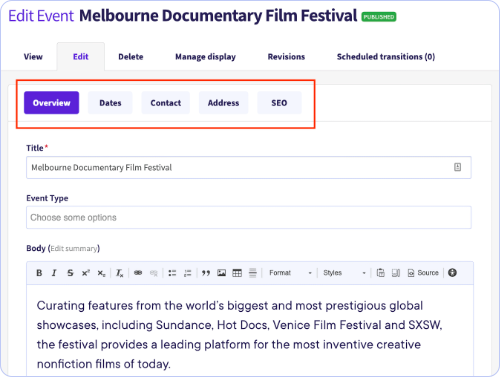Click the PUBLISHED status badge
The image size is (500, 377).
click(x=379, y=17)
